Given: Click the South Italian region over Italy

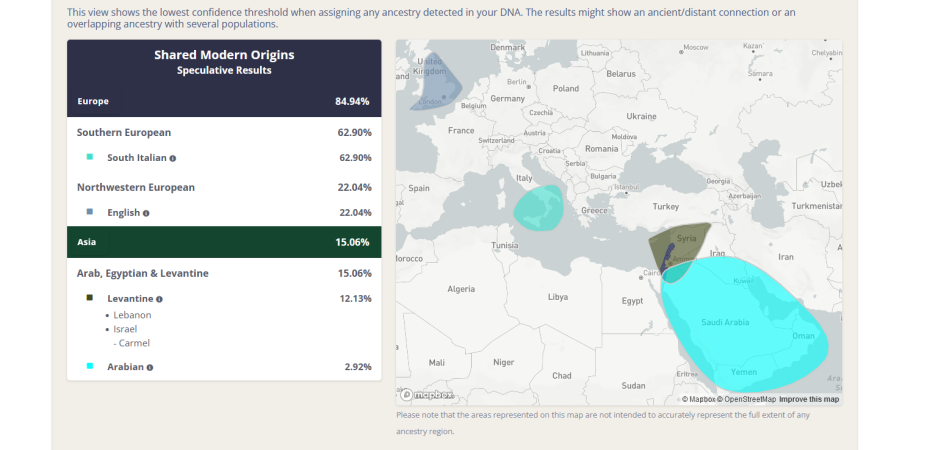Looking at the screenshot, I should (539, 208).
